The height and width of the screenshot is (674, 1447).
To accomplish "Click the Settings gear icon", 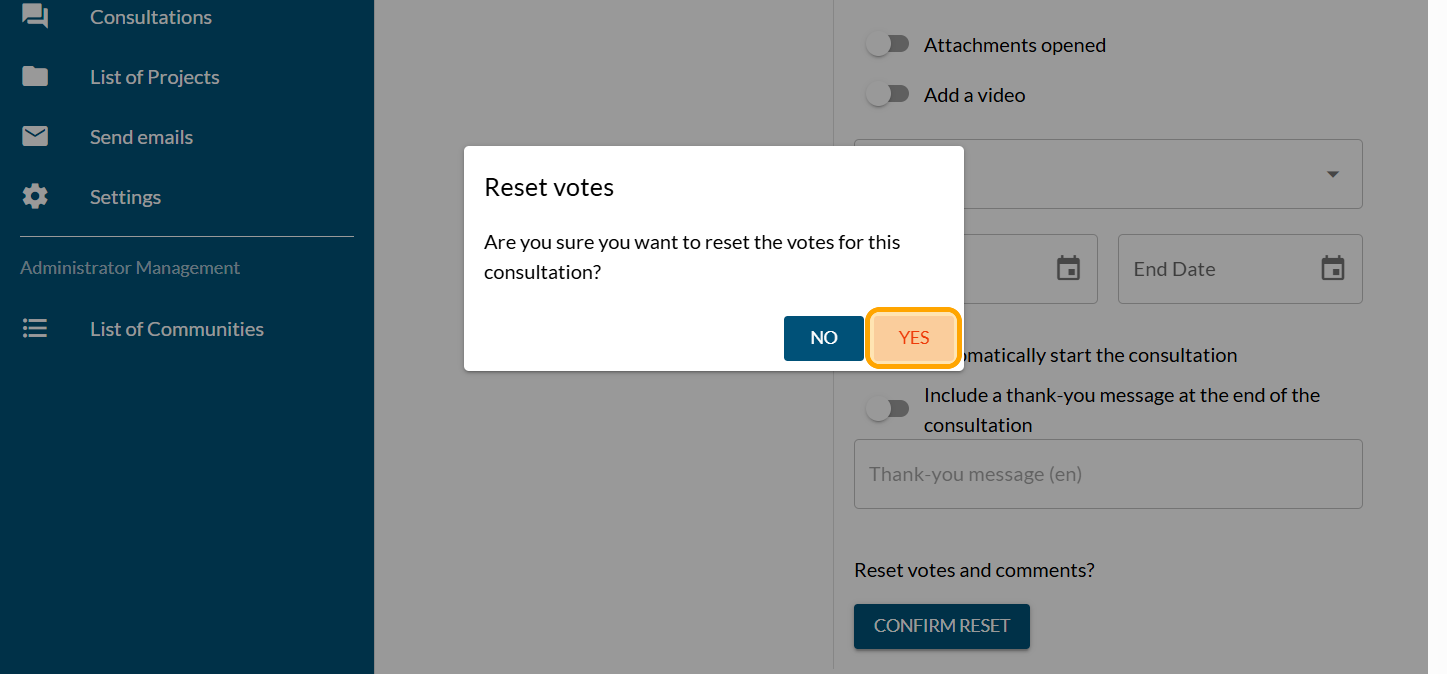I will coord(35,197).
